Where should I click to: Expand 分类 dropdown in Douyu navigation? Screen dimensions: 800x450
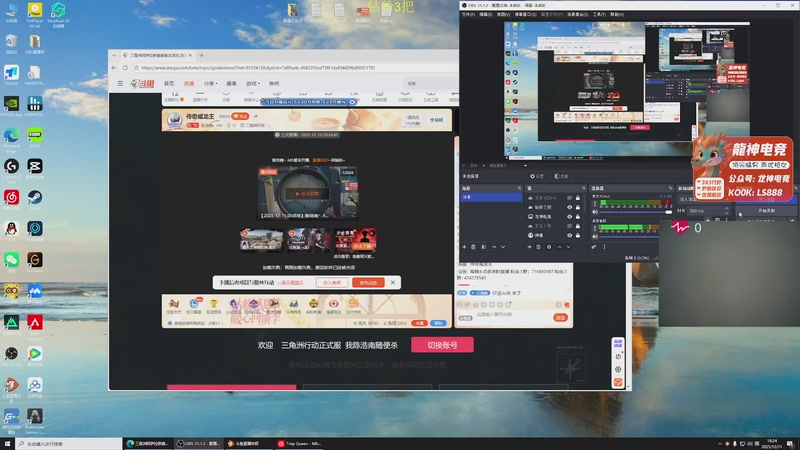pos(211,83)
